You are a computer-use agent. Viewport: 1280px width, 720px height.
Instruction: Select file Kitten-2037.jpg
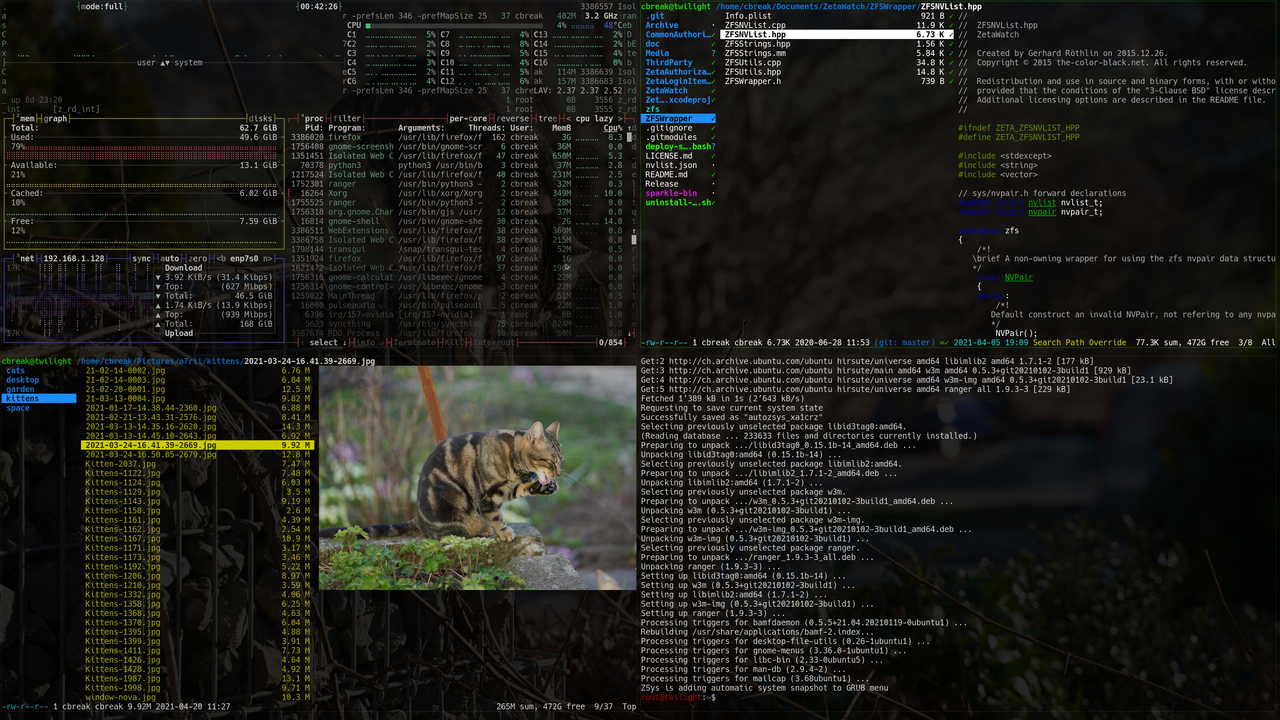[198, 464]
